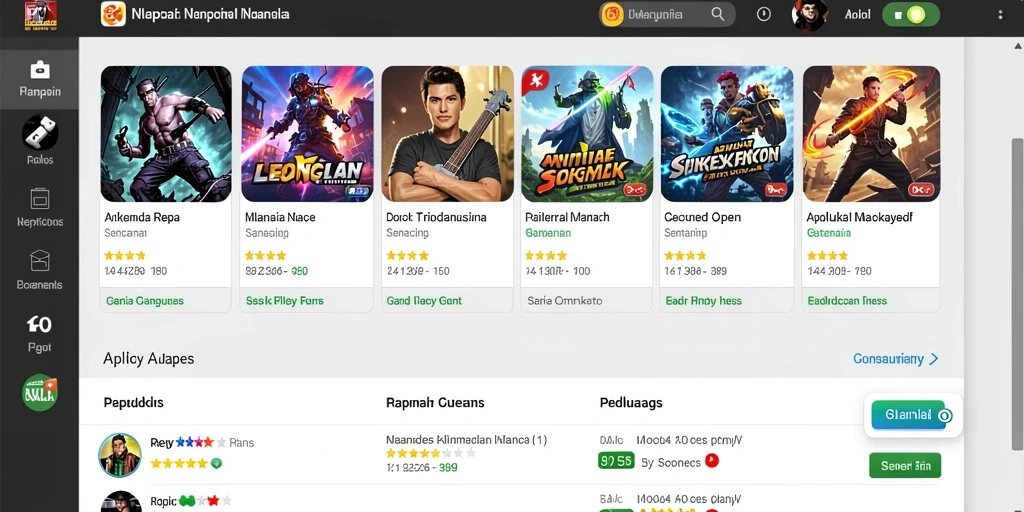
Task: Open the green circular sidebar app icon
Action: pyautogui.click(x=40, y=392)
